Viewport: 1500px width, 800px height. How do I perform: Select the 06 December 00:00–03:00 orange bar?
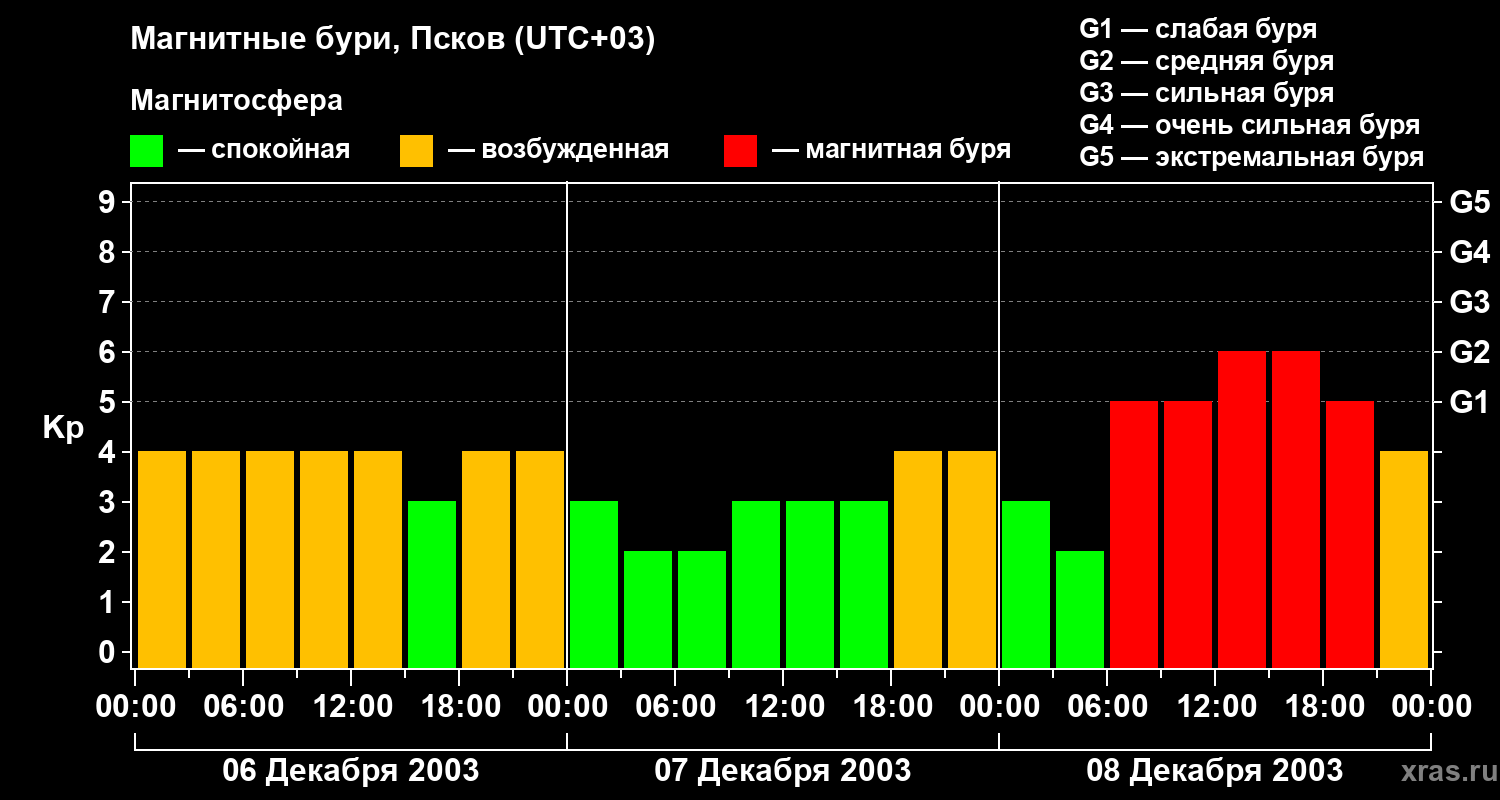coord(162,559)
